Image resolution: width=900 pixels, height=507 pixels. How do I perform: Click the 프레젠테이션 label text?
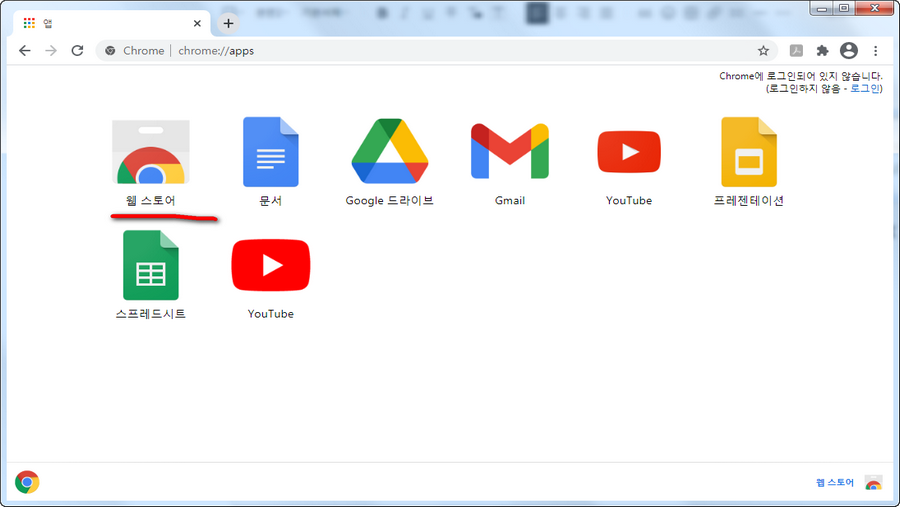click(748, 200)
